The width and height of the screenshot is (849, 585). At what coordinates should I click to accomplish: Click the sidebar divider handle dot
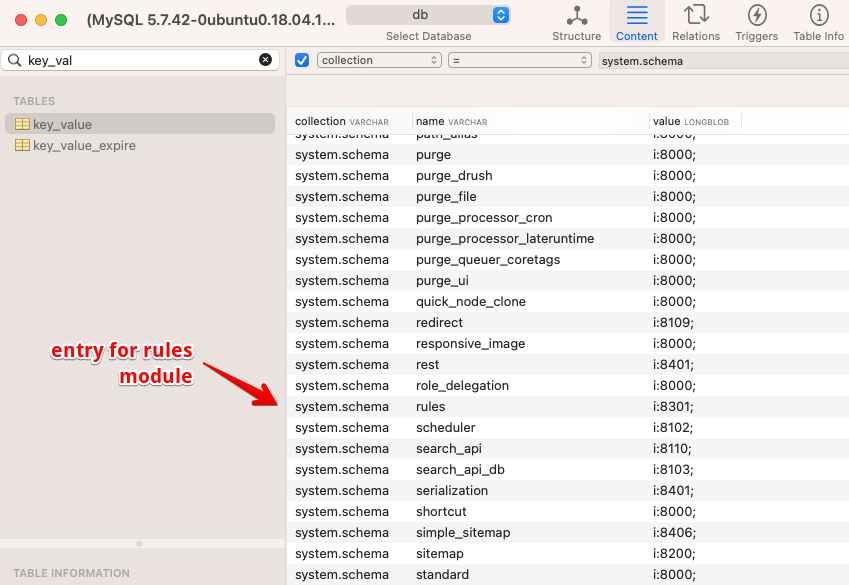pyautogui.click(x=140, y=544)
